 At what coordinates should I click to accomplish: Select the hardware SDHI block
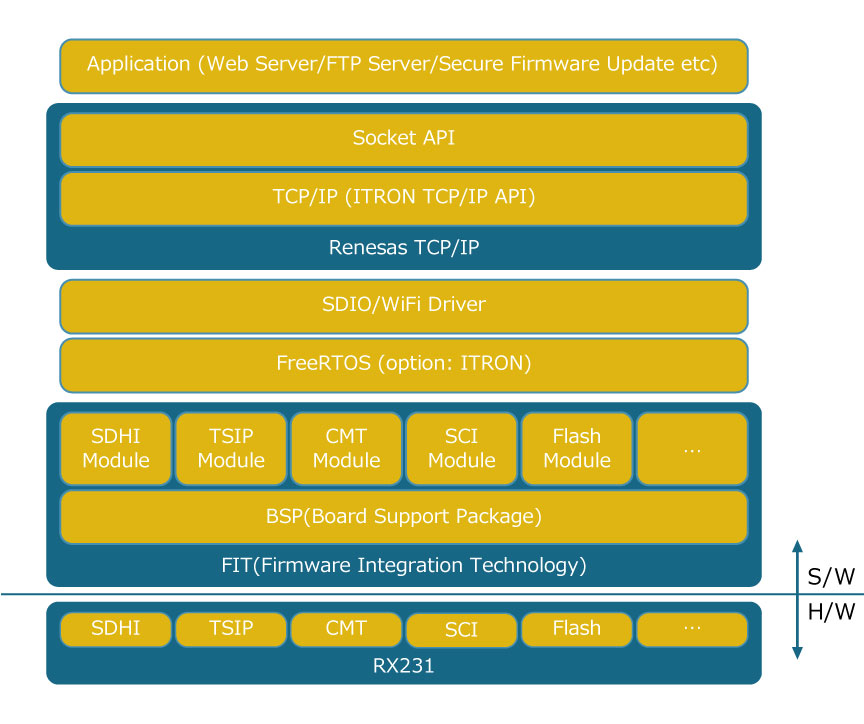pyautogui.click(x=116, y=629)
